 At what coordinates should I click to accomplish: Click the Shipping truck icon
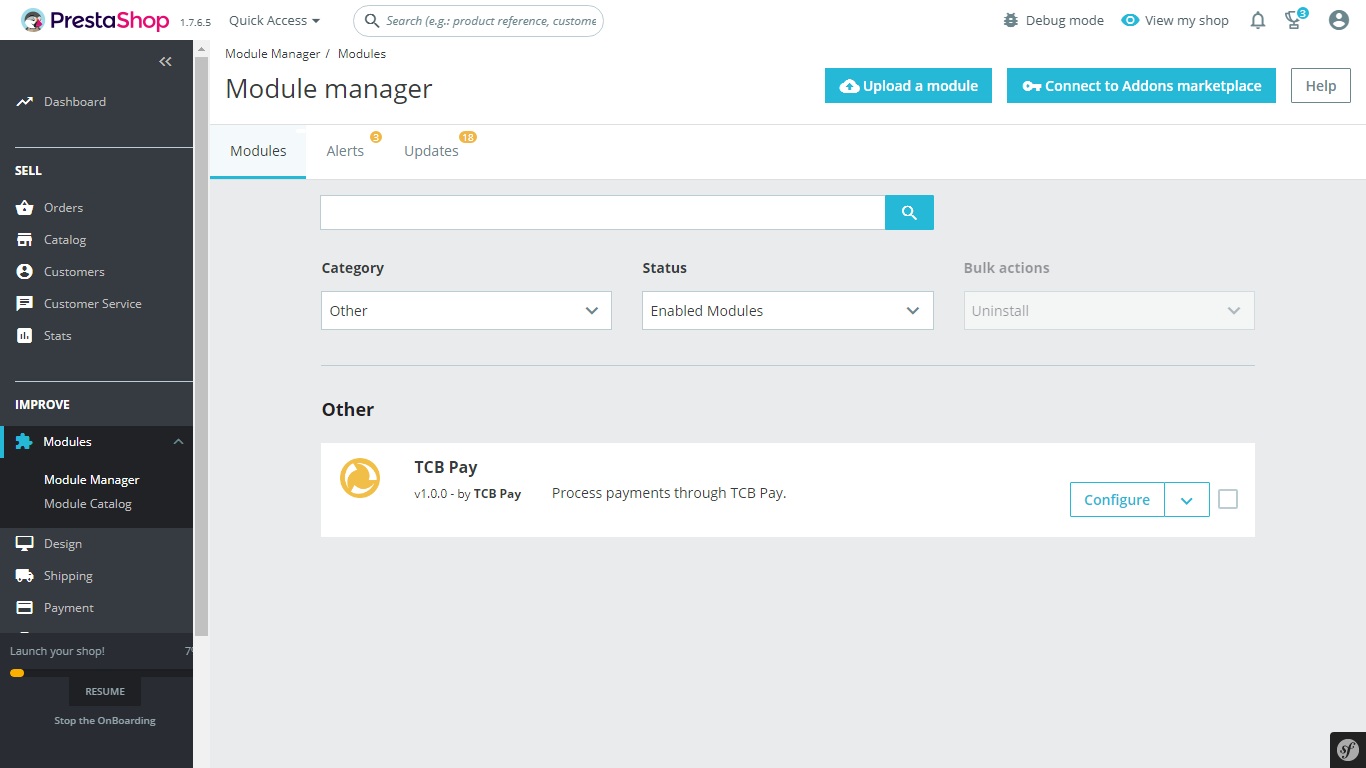point(25,576)
